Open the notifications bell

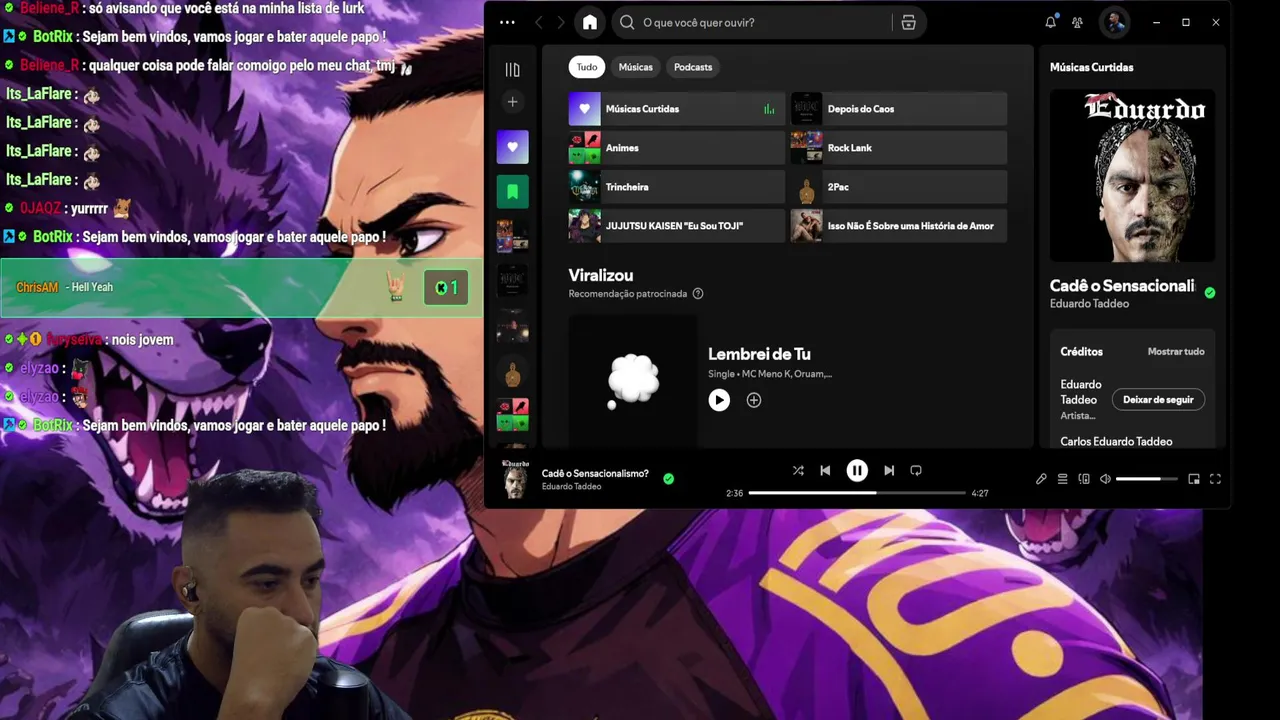pos(1050,22)
